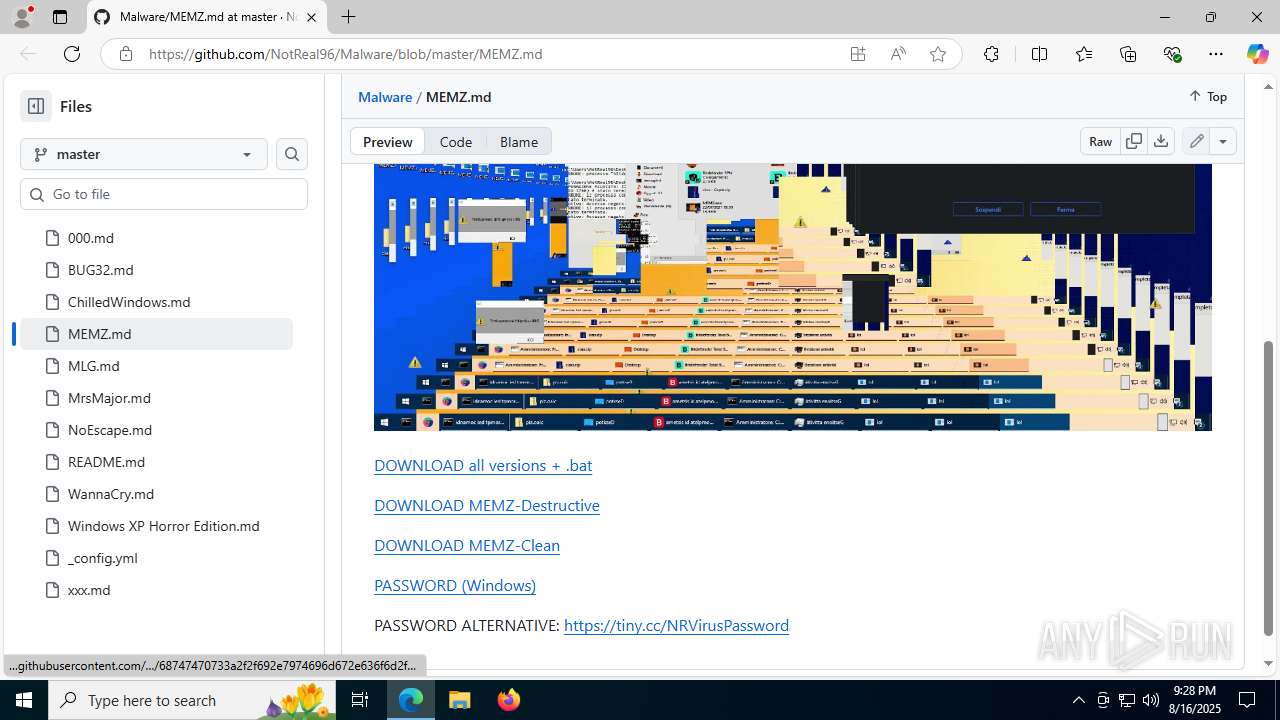
Task: Open DOWNLOAD MEMZ-Clean link
Action: pyautogui.click(x=467, y=545)
